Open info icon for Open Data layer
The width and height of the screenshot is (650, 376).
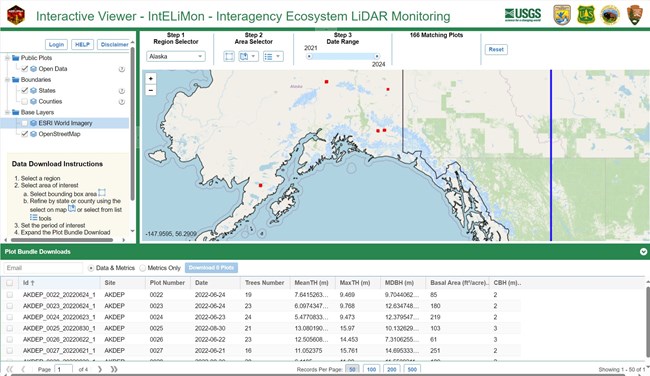[122, 69]
